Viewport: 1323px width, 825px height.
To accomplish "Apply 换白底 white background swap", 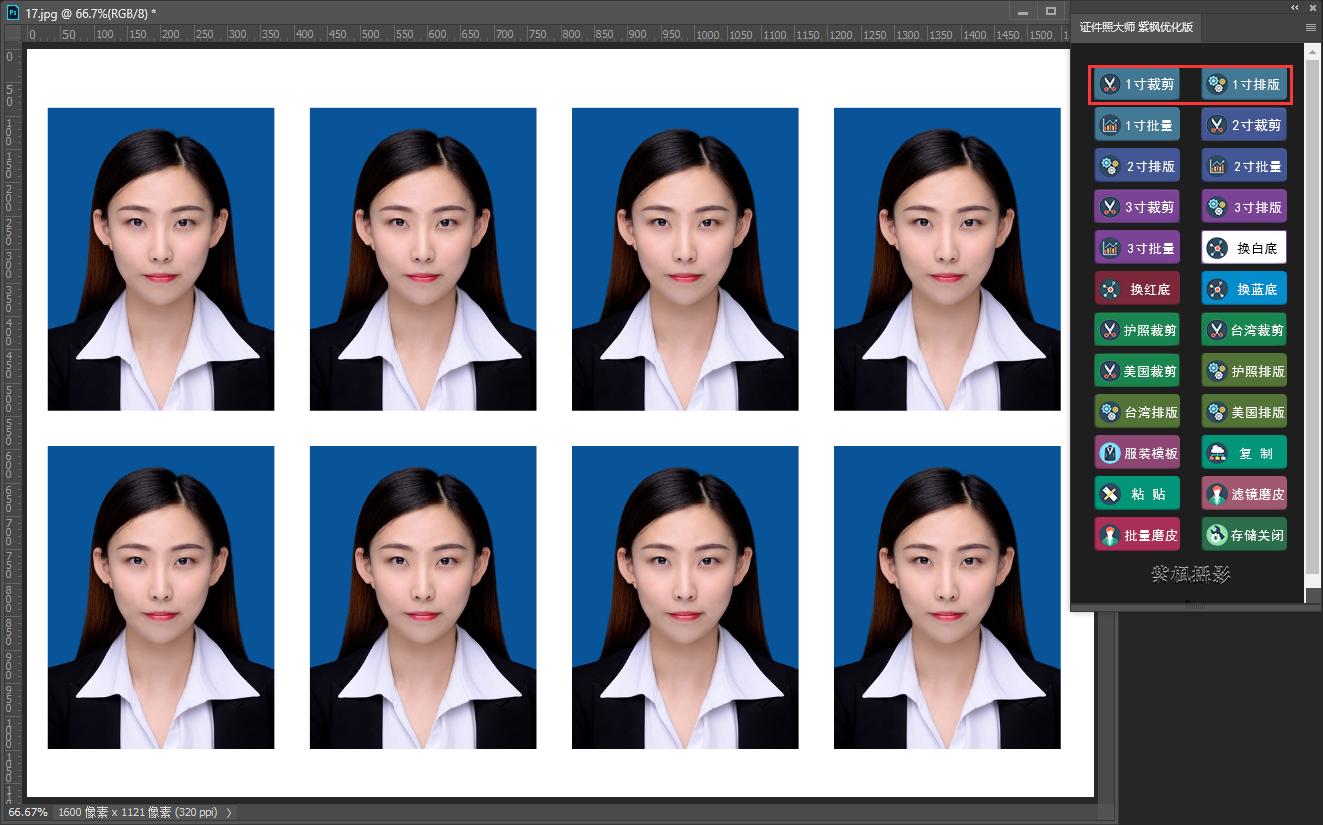I will click(x=1243, y=249).
